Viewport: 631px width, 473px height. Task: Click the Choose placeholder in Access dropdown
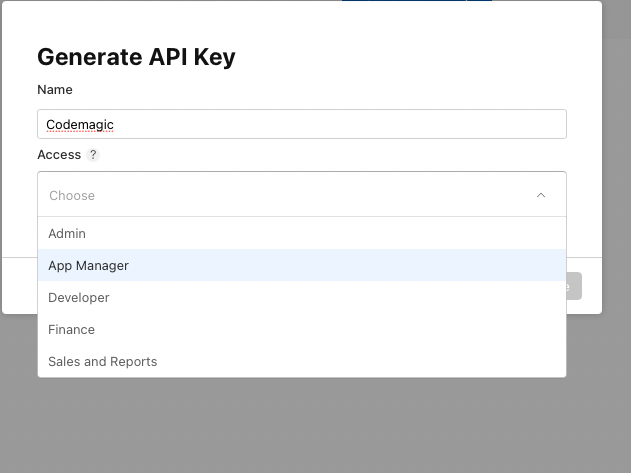72,195
